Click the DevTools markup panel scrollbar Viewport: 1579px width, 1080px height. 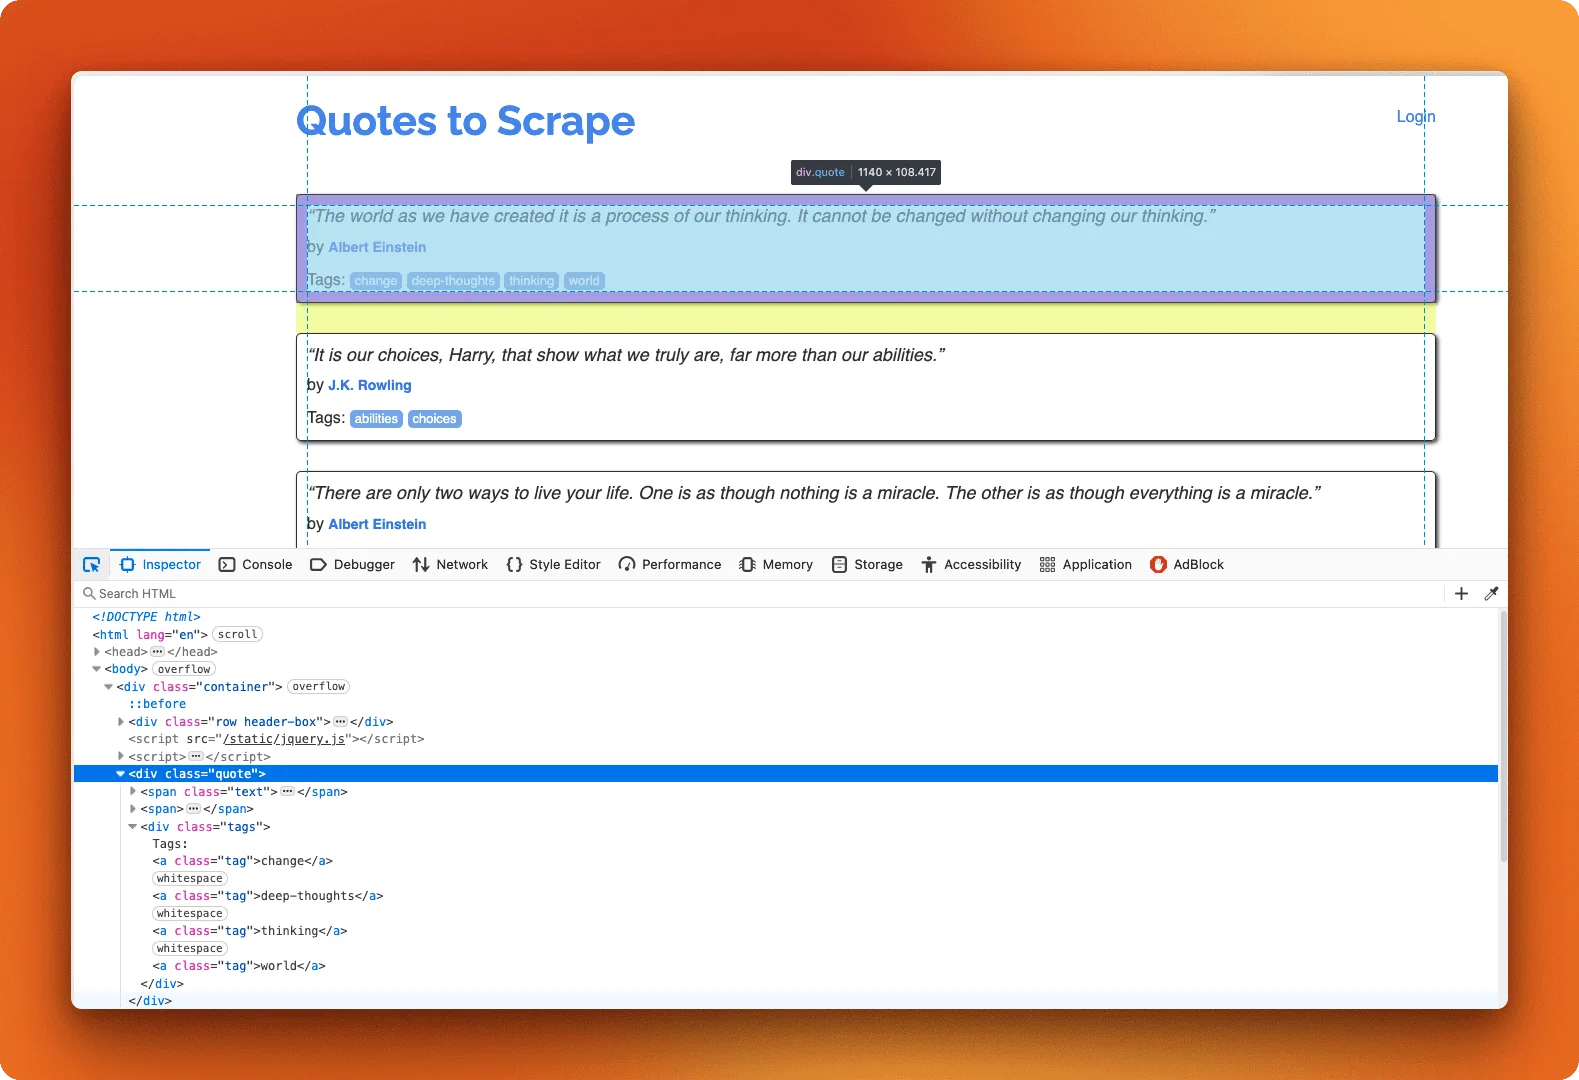click(x=1502, y=740)
